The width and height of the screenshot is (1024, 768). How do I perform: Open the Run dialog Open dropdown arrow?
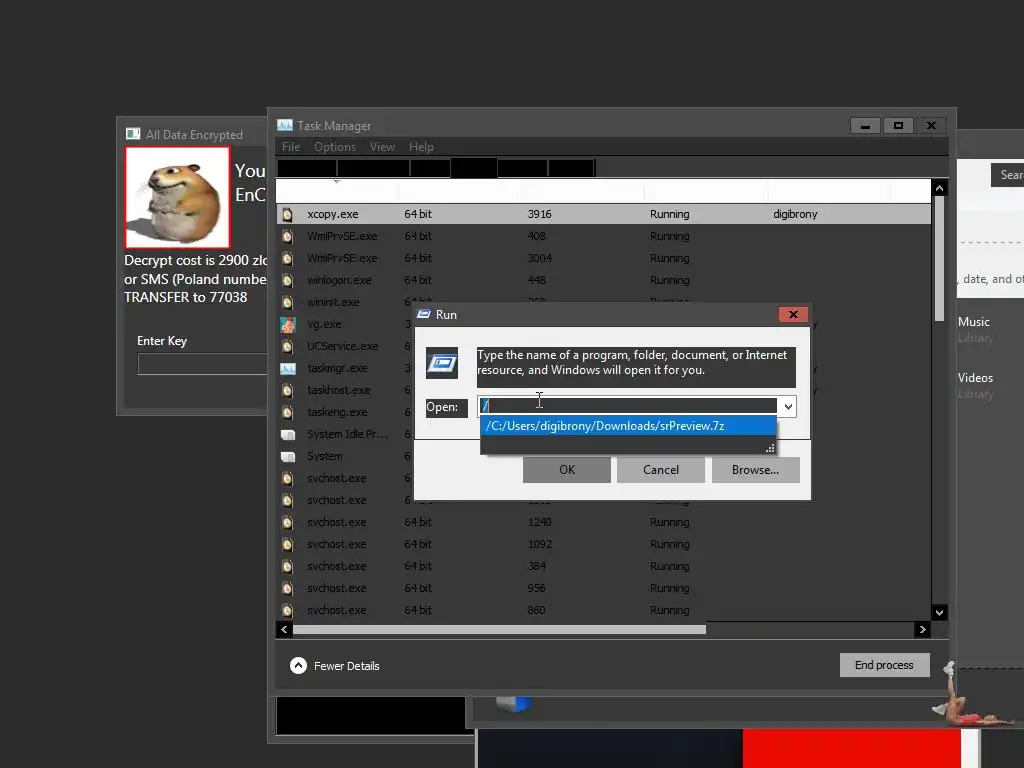click(788, 407)
